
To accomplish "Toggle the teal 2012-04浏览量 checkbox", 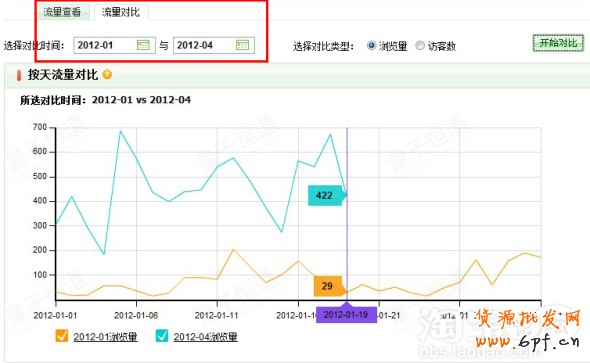I will pyautogui.click(x=162, y=336).
